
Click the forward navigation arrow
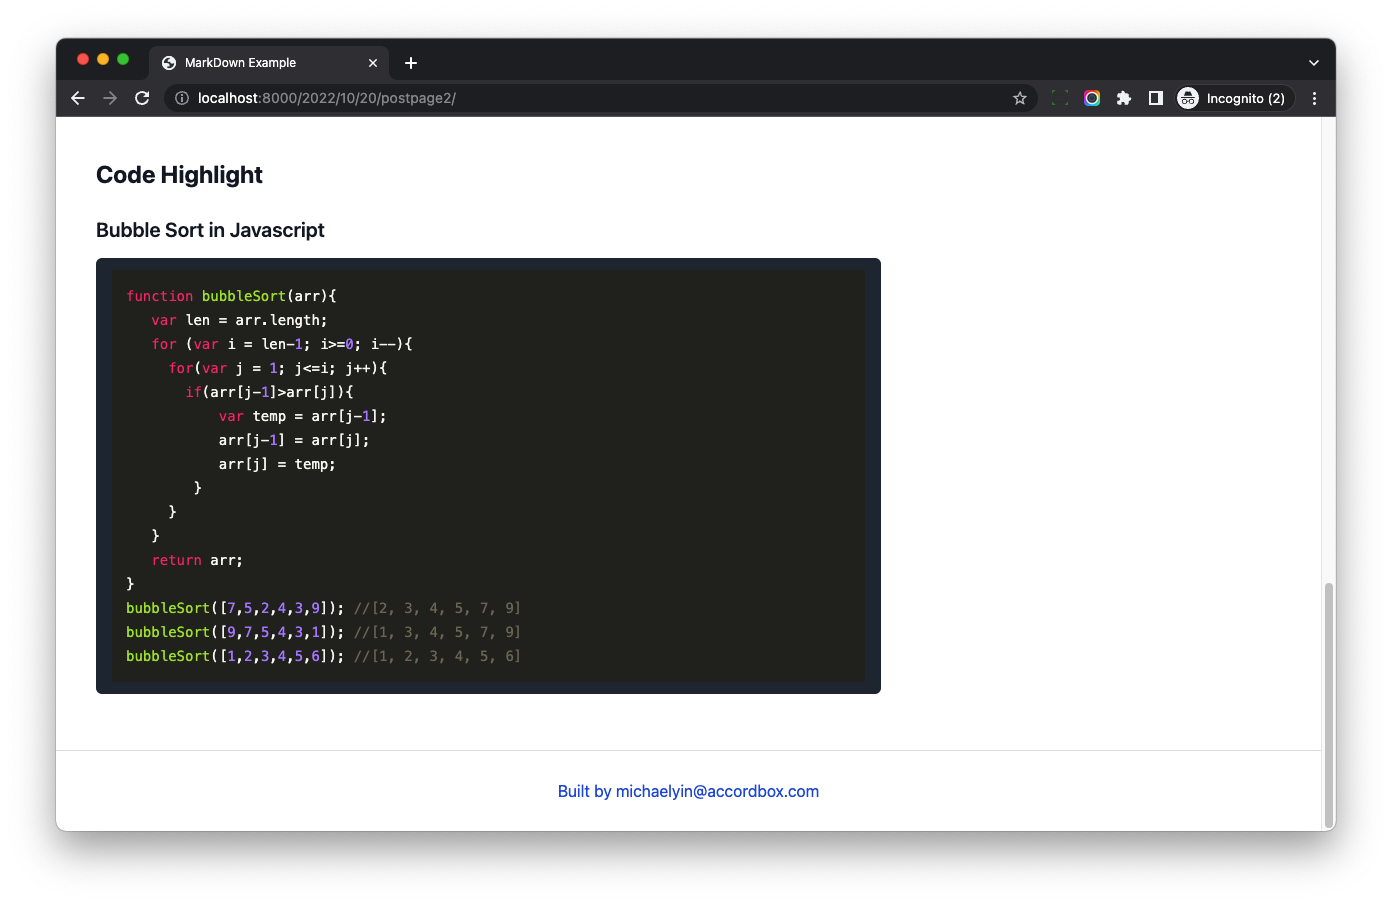(x=110, y=98)
